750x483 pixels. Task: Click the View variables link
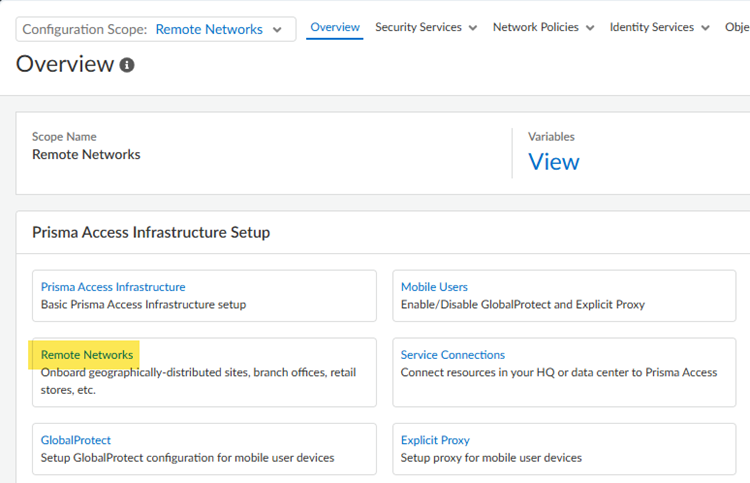(x=553, y=162)
